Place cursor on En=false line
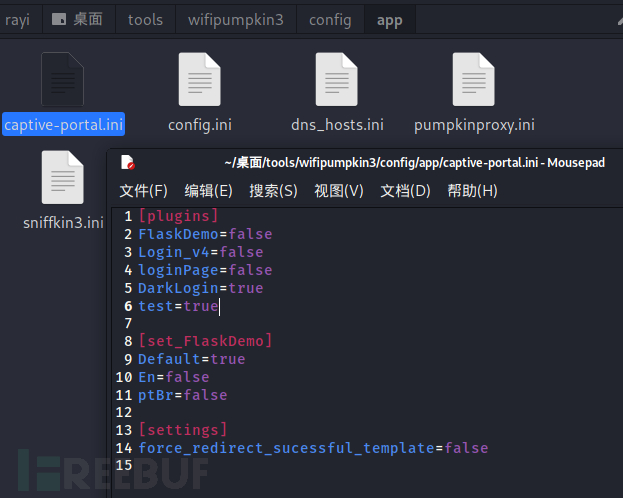 point(174,377)
